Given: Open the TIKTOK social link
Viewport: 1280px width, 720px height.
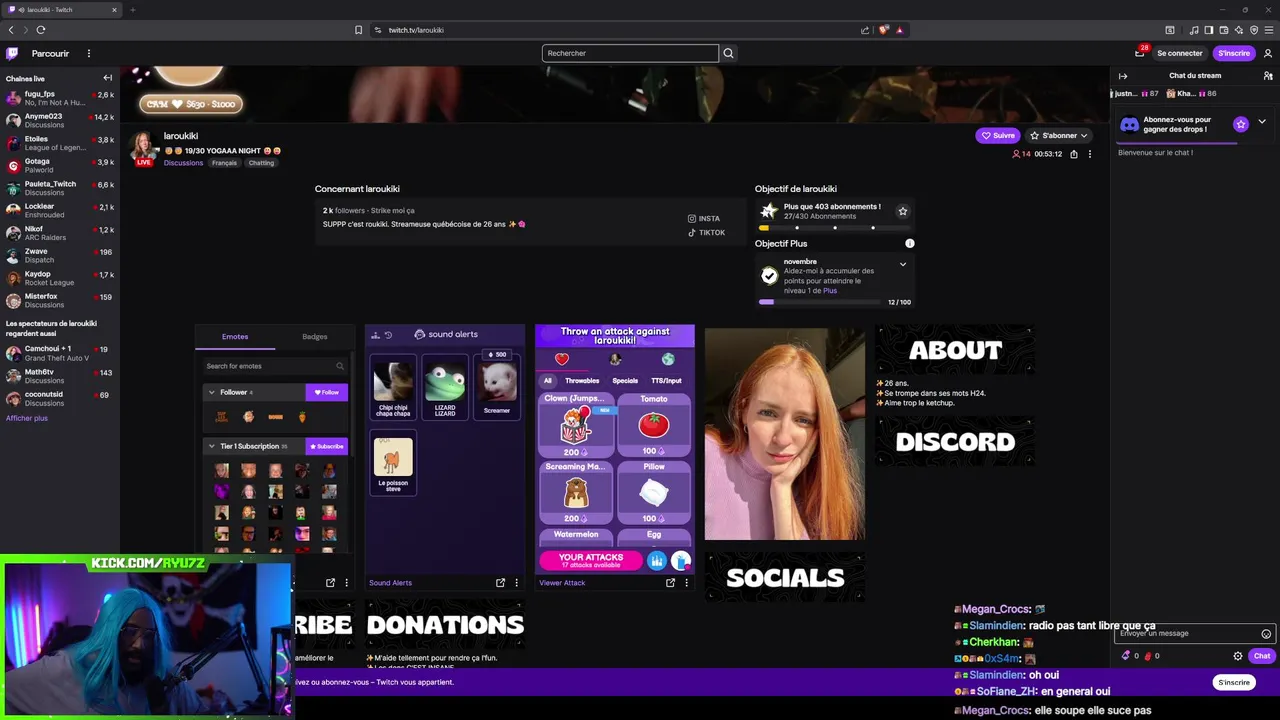Looking at the screenshot, I should point(706,233).
